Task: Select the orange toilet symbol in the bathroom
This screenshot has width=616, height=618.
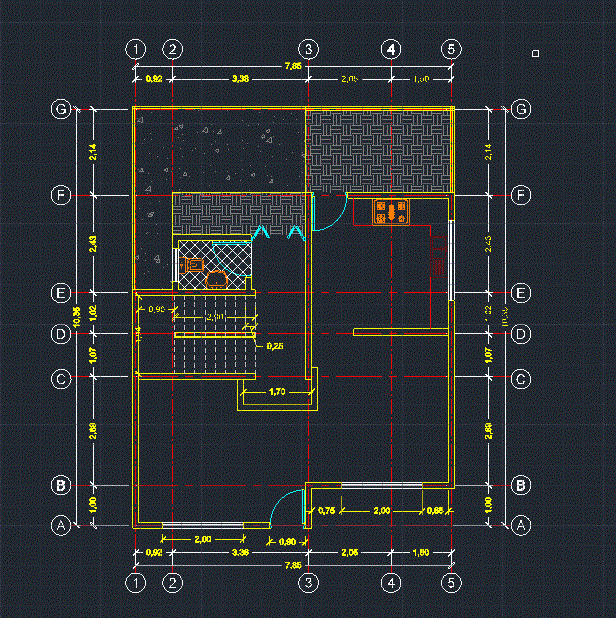Action: (x=192, y=264)
